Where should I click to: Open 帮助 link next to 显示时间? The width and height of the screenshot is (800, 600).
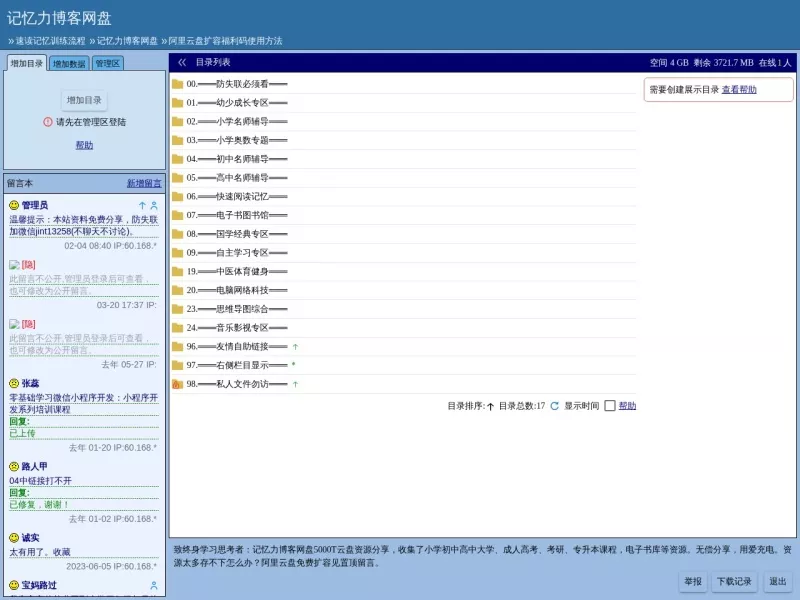pyautogui.click(x=627, y=406)
